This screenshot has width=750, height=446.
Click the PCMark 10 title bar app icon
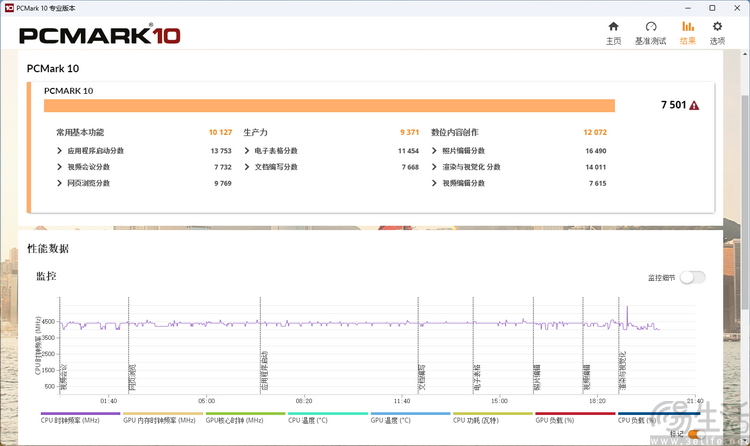[x=9, y=8]
